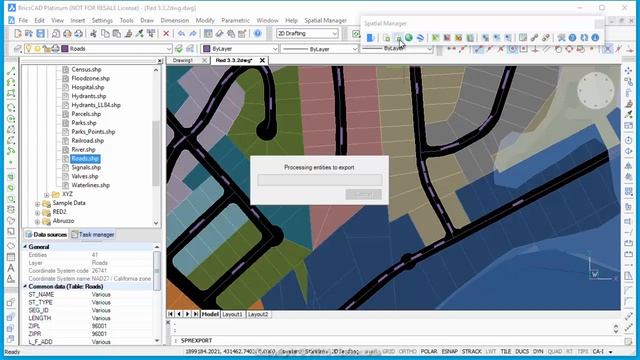Viewport: 640px width, 360px height.
Task: Click the New drawing icon
Action: click(18, 33)
